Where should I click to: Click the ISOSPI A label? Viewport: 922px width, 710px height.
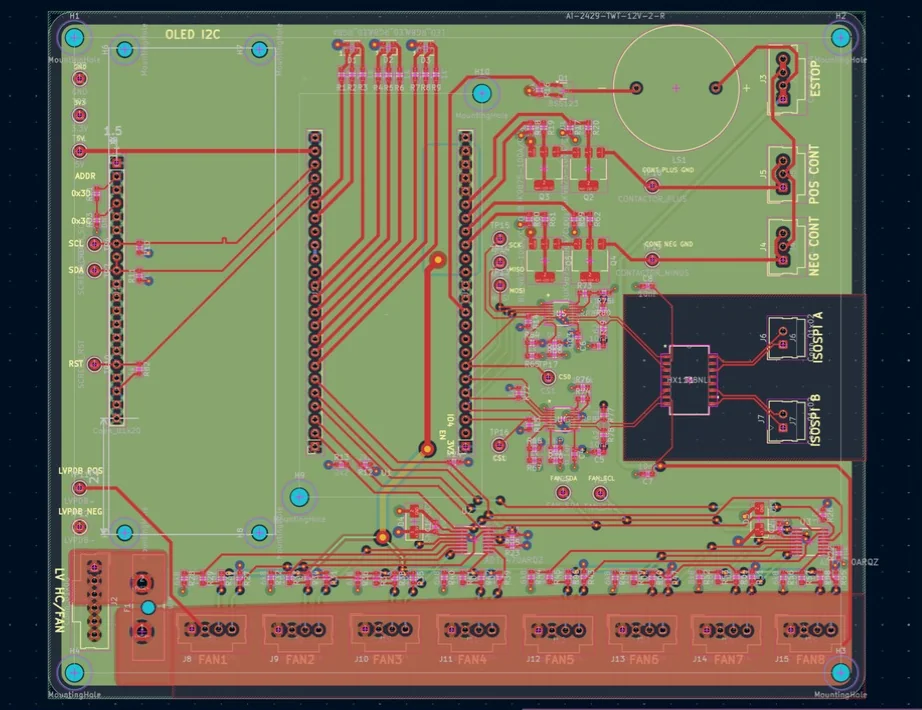pos(817,337)
